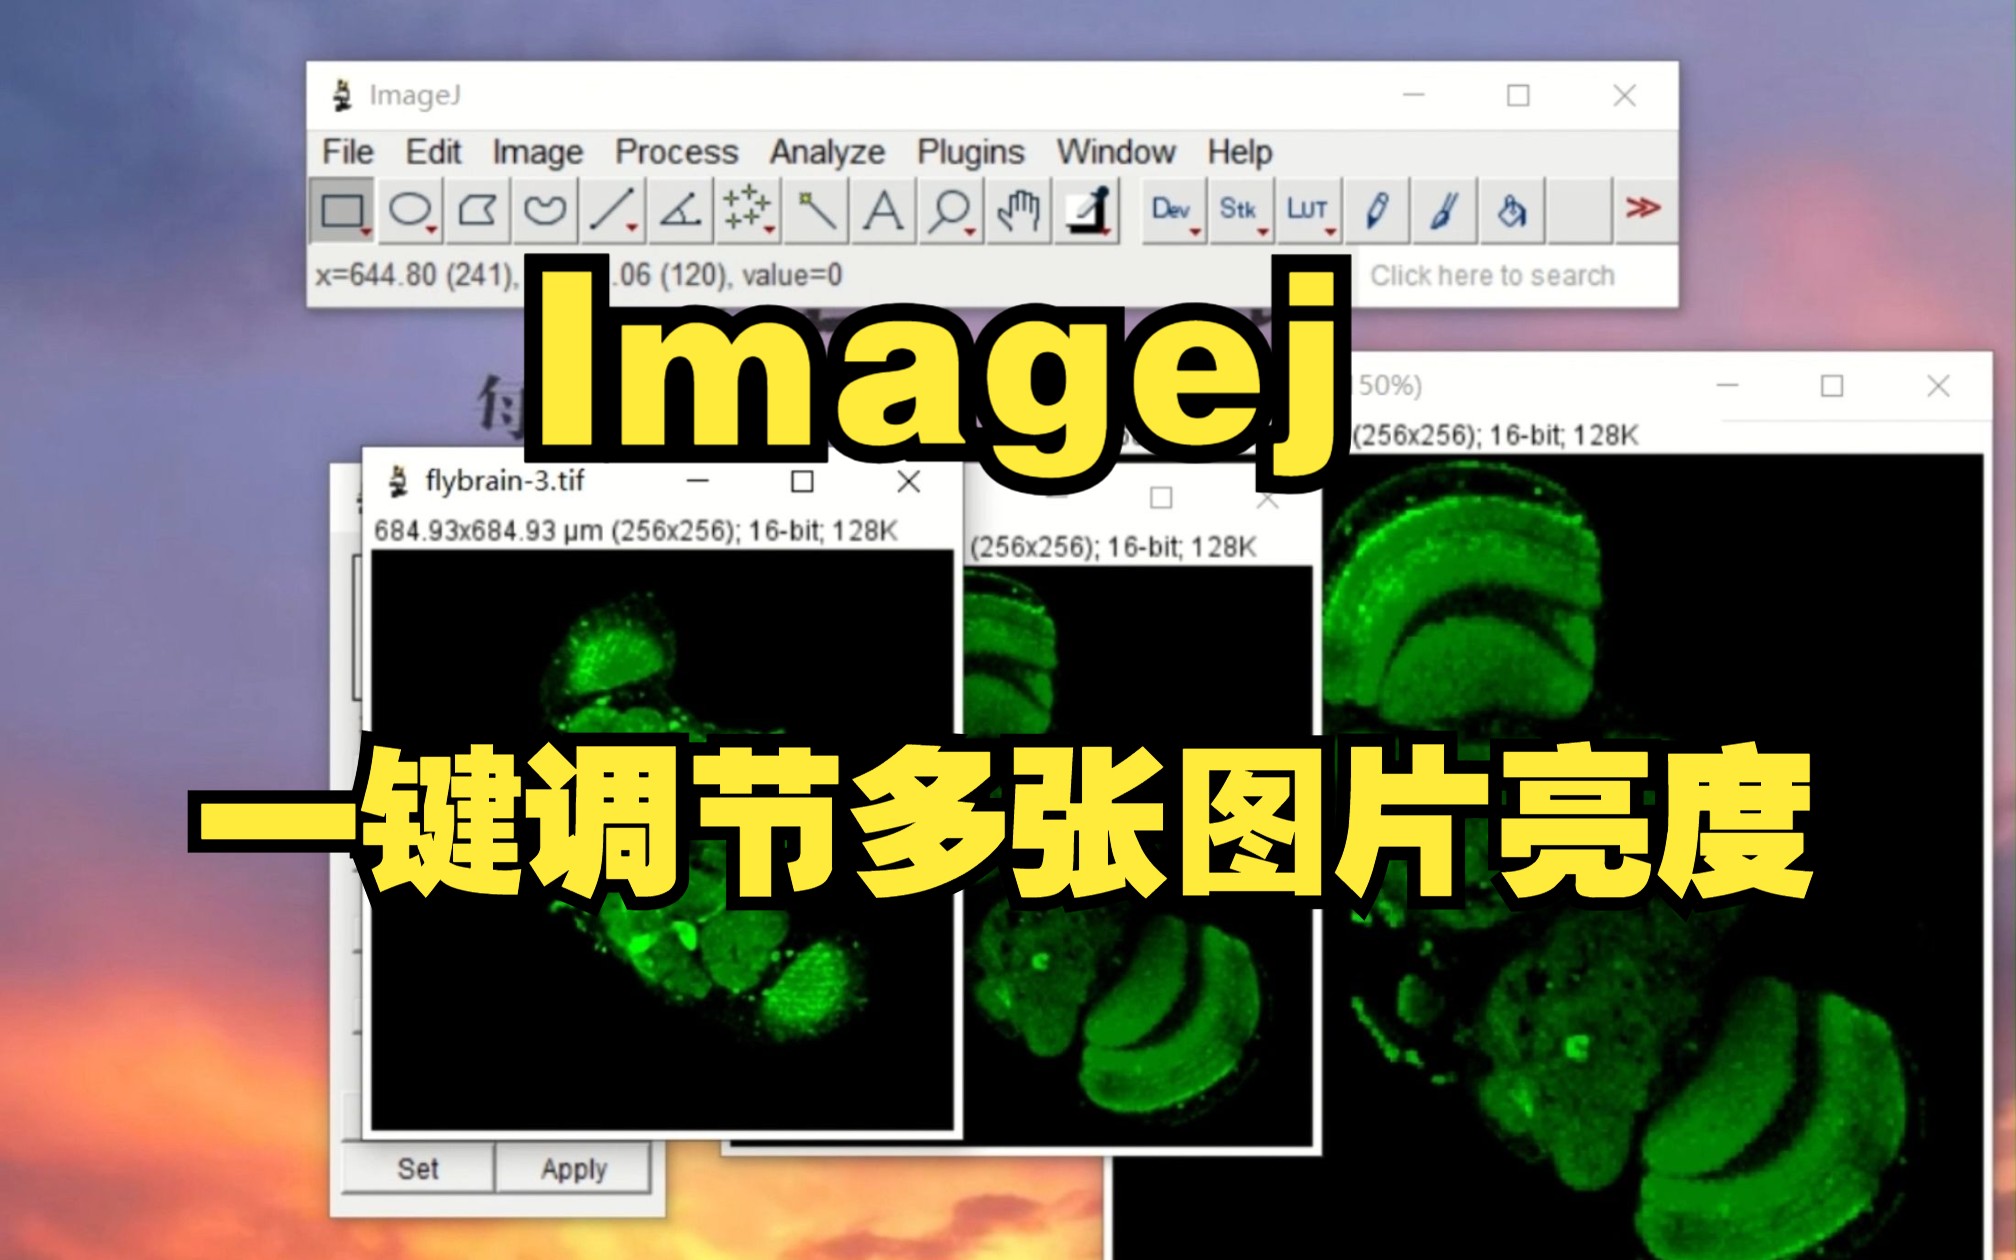Open the LUT lookup tables menu

(x=1308, y=211)
